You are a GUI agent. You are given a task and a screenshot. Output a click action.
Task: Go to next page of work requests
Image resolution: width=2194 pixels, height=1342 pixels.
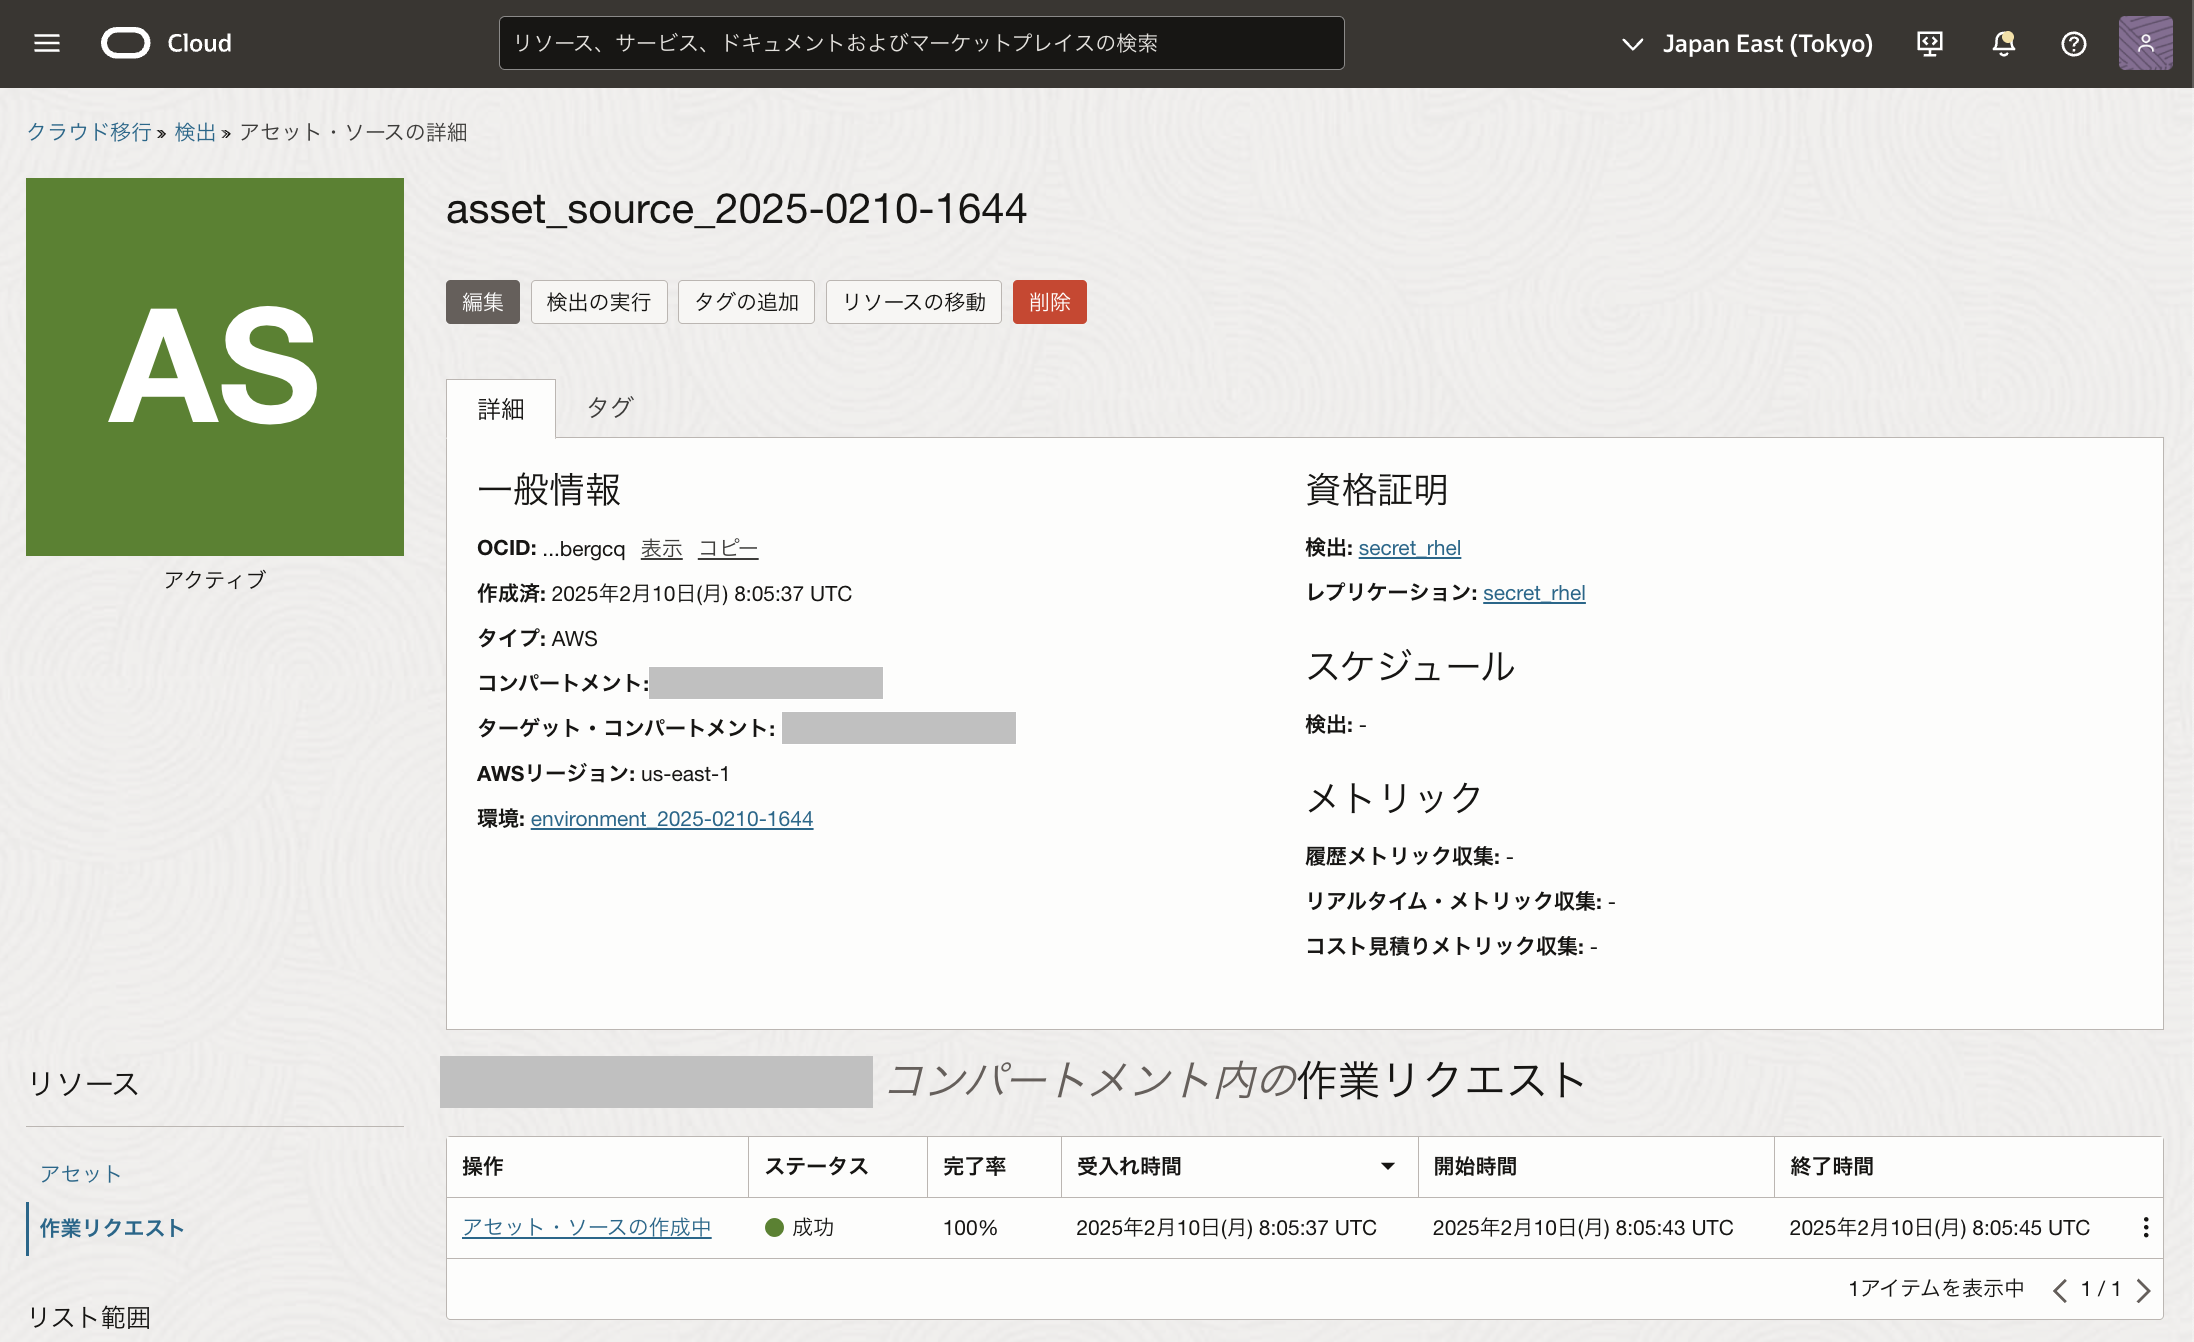[x=2143, y=1289]
